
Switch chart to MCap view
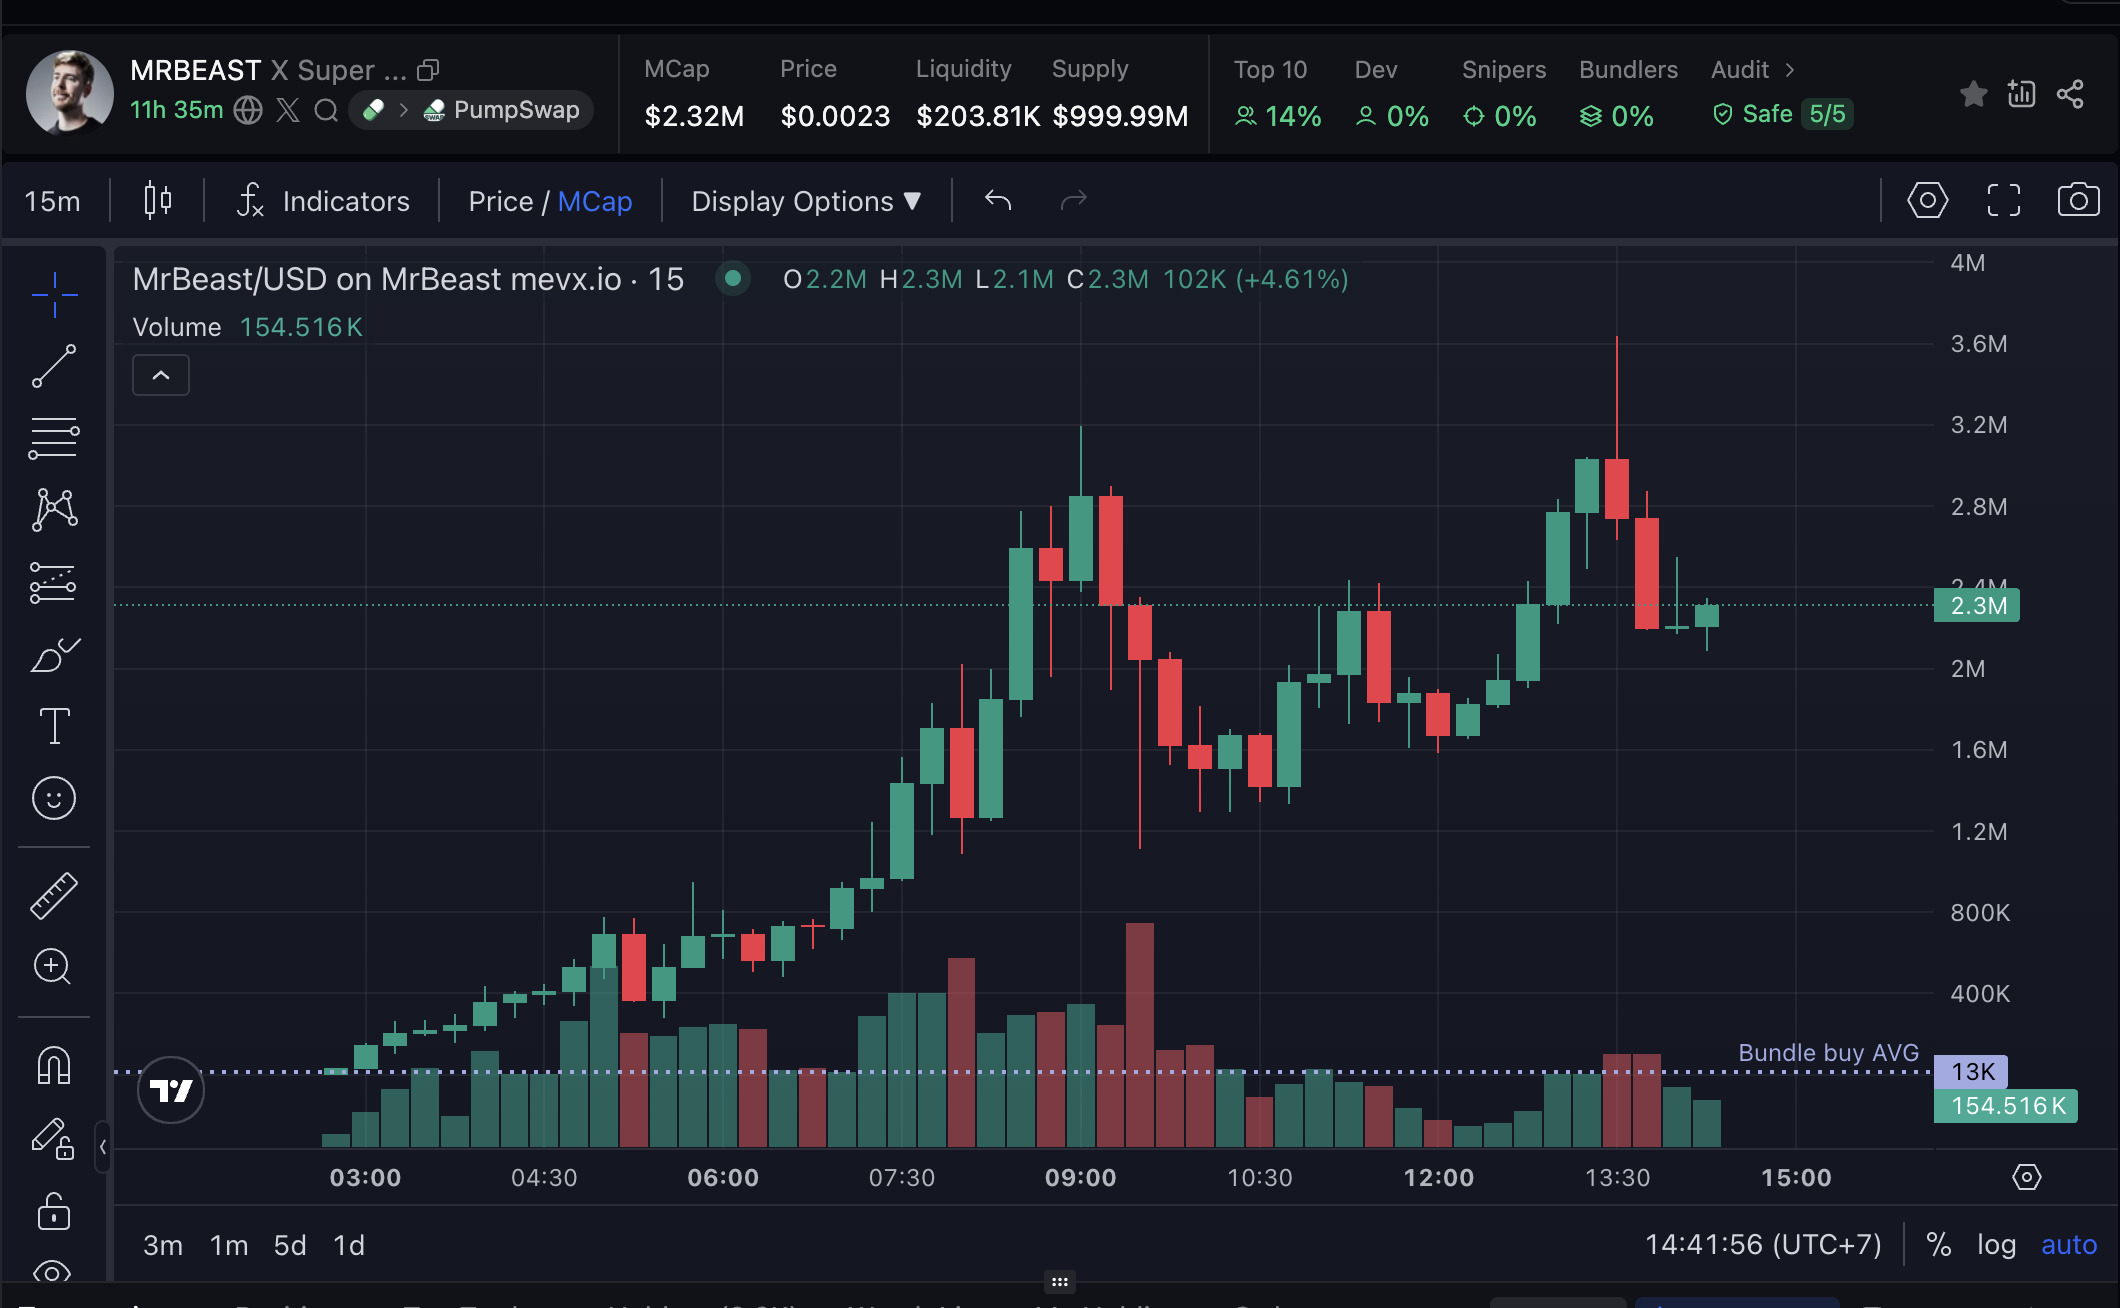click(595, 201)
